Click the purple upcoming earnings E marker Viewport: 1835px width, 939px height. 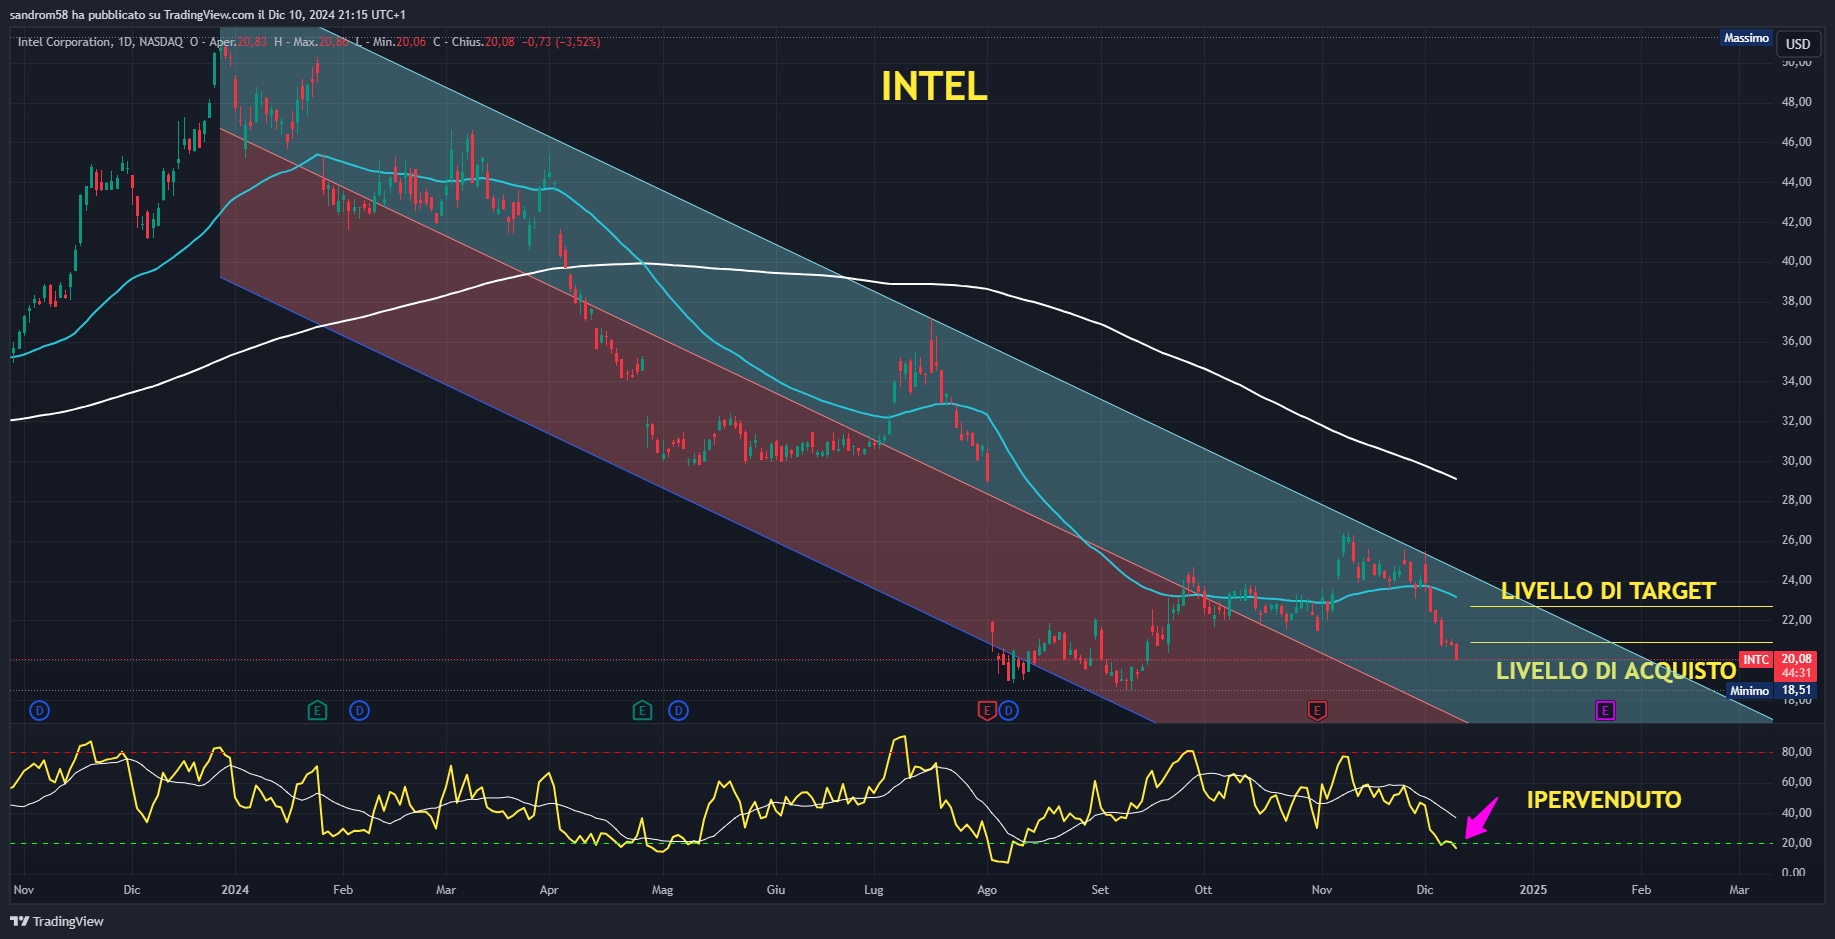pyautogui.click(x=1605, y=711)
